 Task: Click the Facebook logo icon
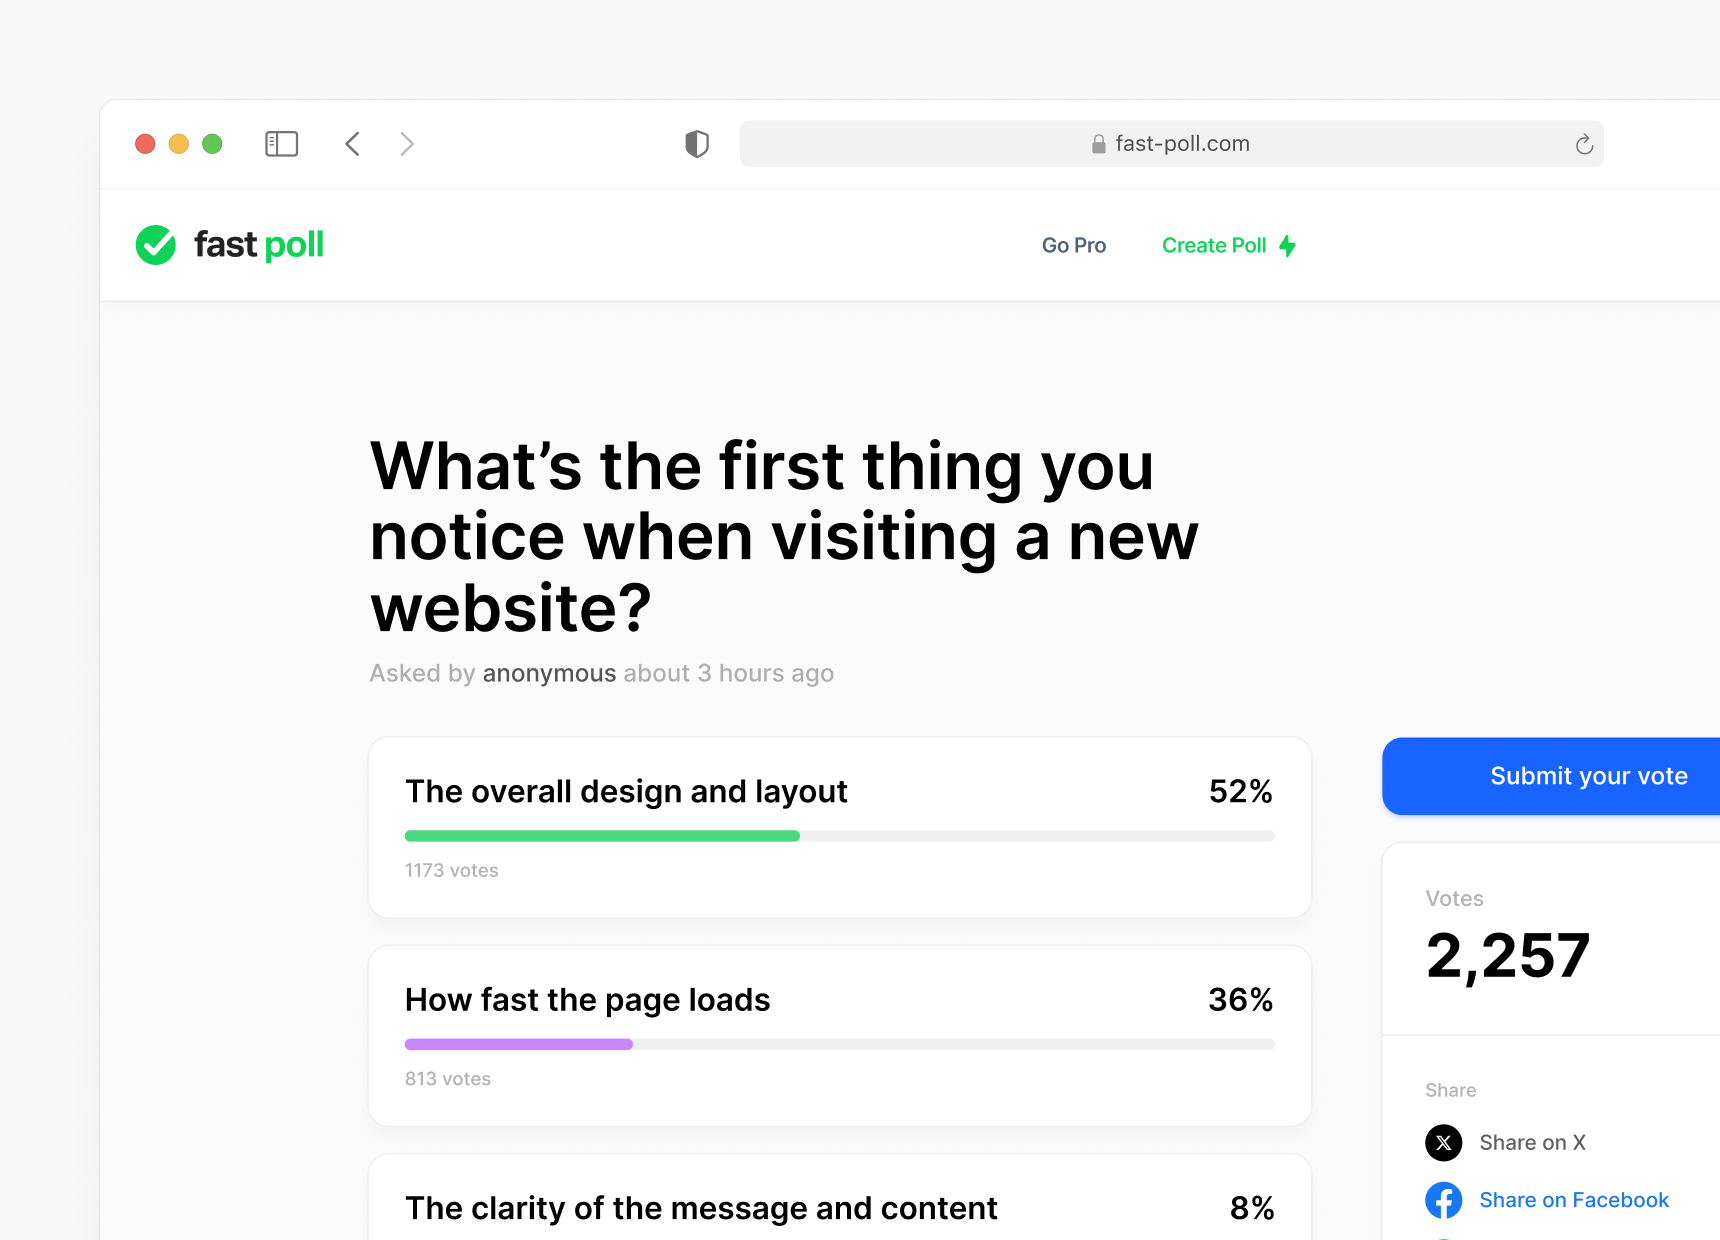1443,1200
